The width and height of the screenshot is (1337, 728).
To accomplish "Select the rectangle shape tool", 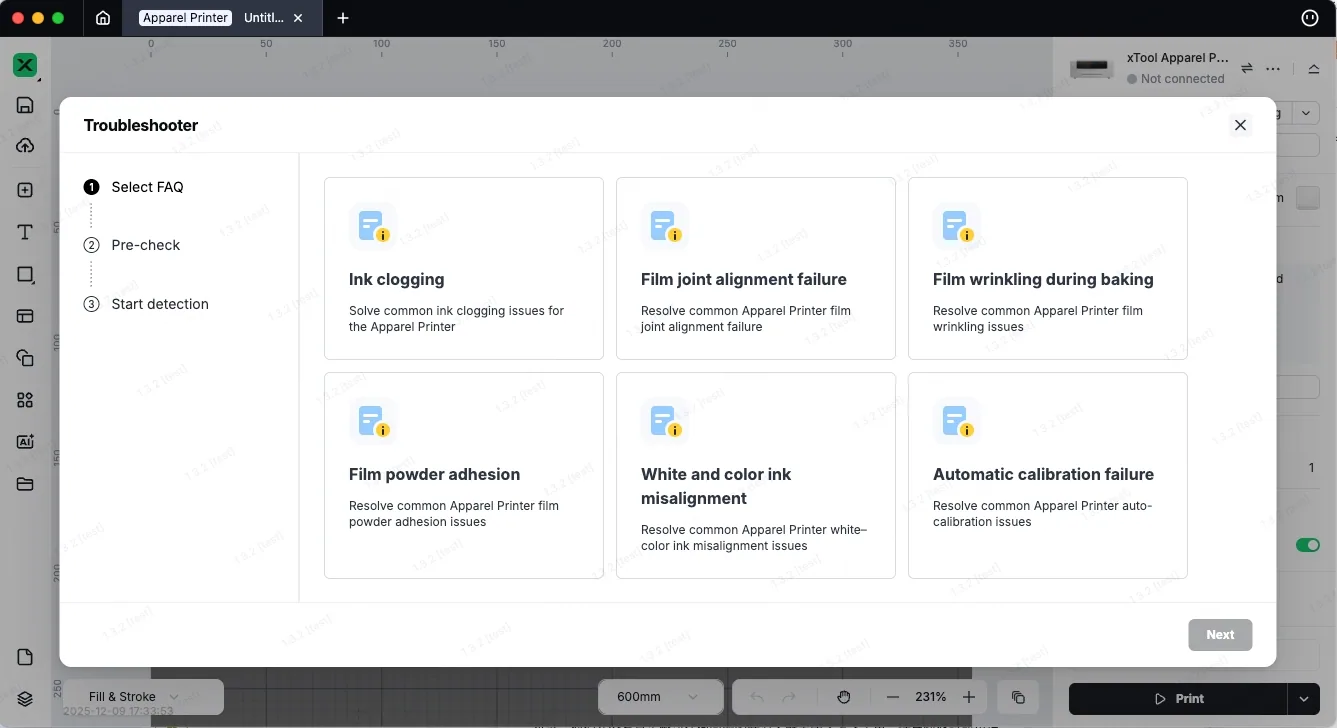I will click(x=25, y=274).
